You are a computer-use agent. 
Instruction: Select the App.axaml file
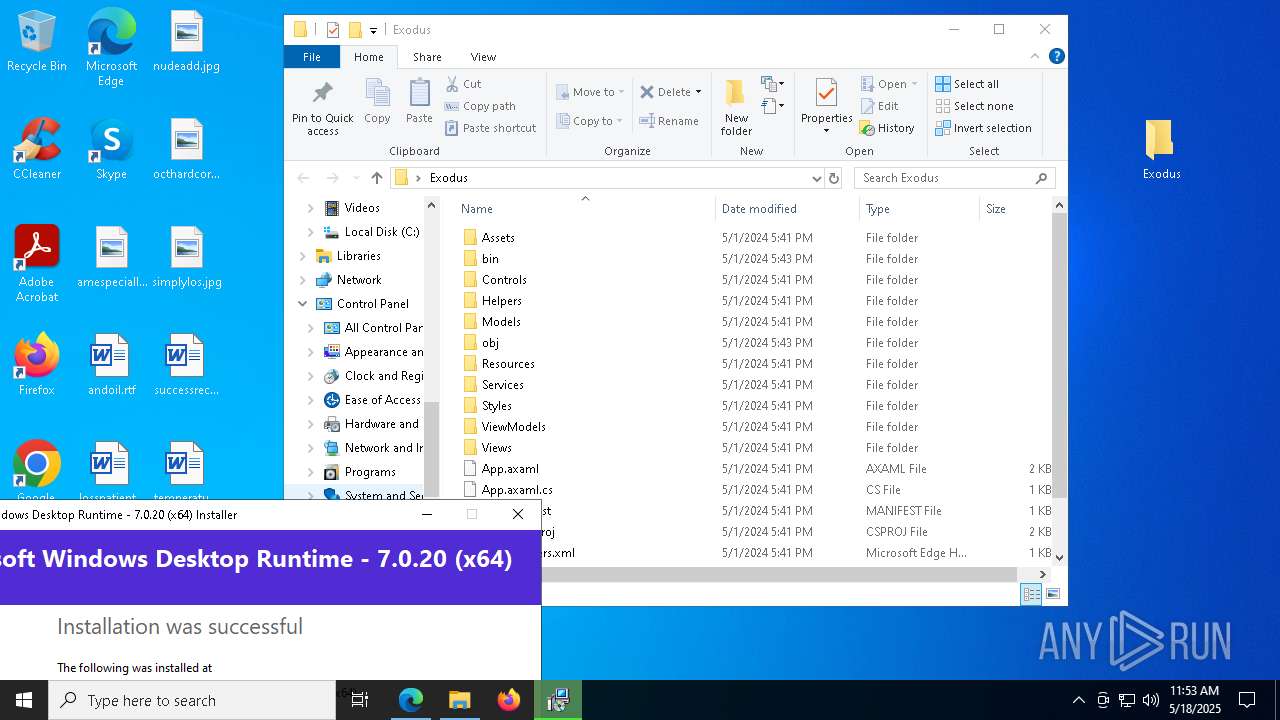click(x=510, y=469)
